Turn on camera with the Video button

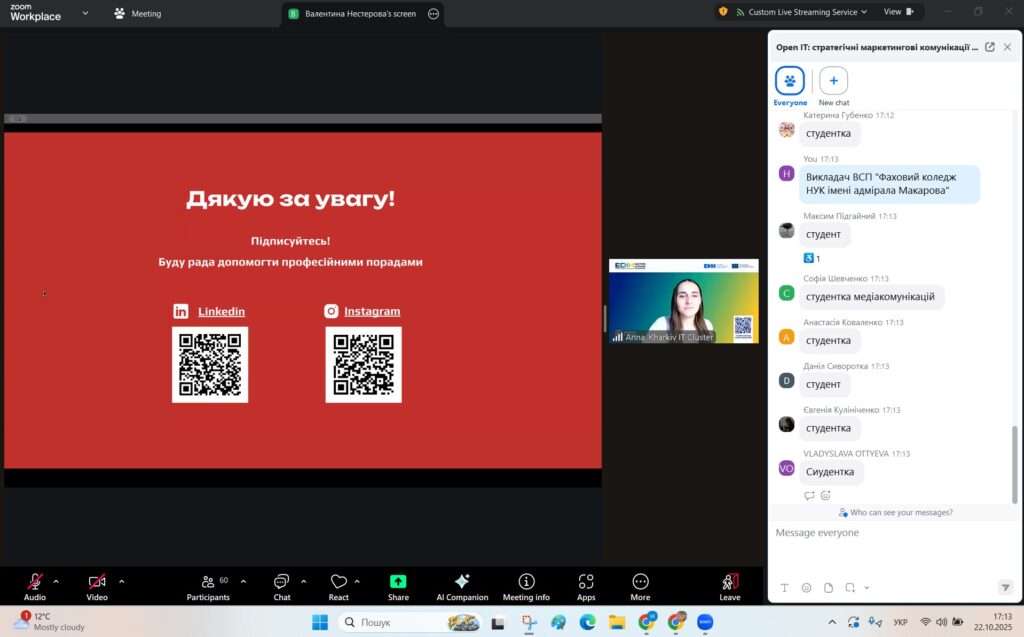97,584
